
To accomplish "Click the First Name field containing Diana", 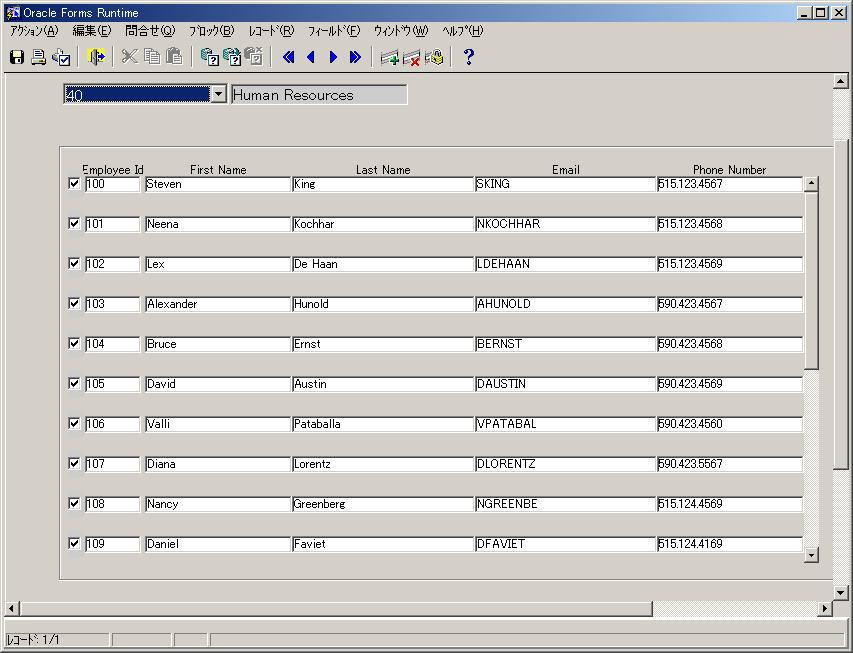I will [218, 464].
